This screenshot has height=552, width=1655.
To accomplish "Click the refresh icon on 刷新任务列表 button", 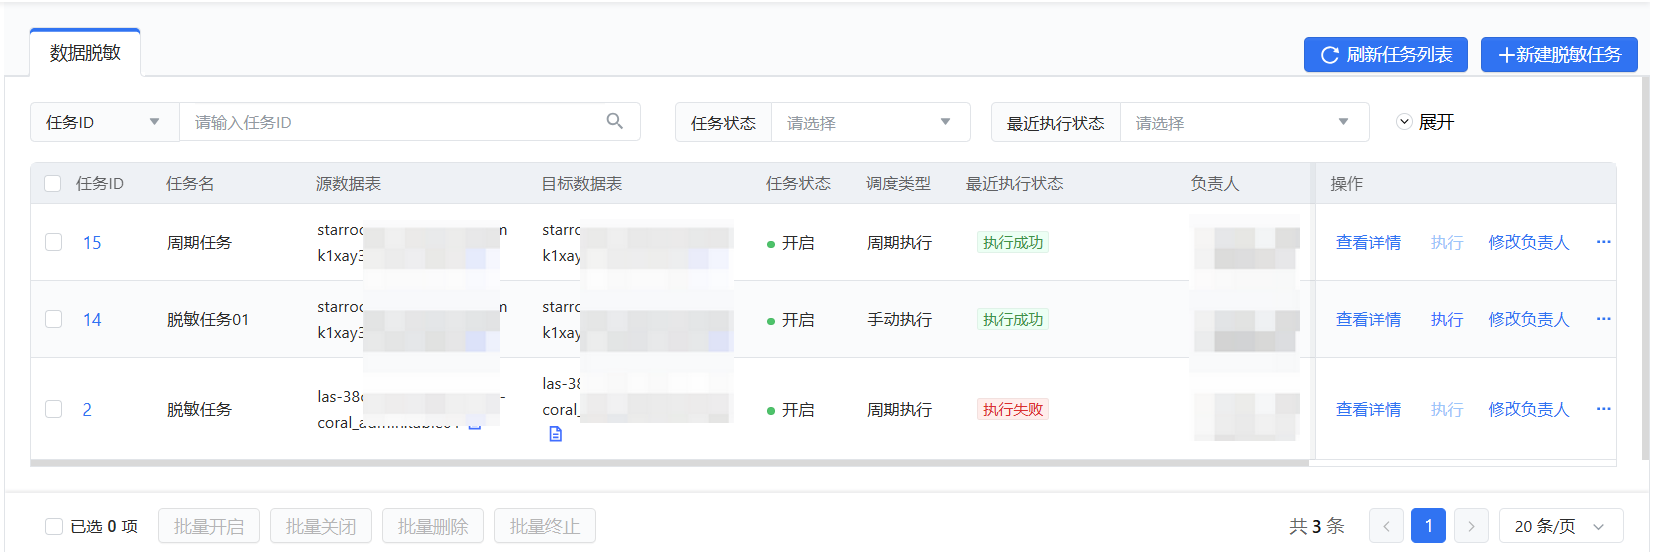I will [x=1329, y=55].
